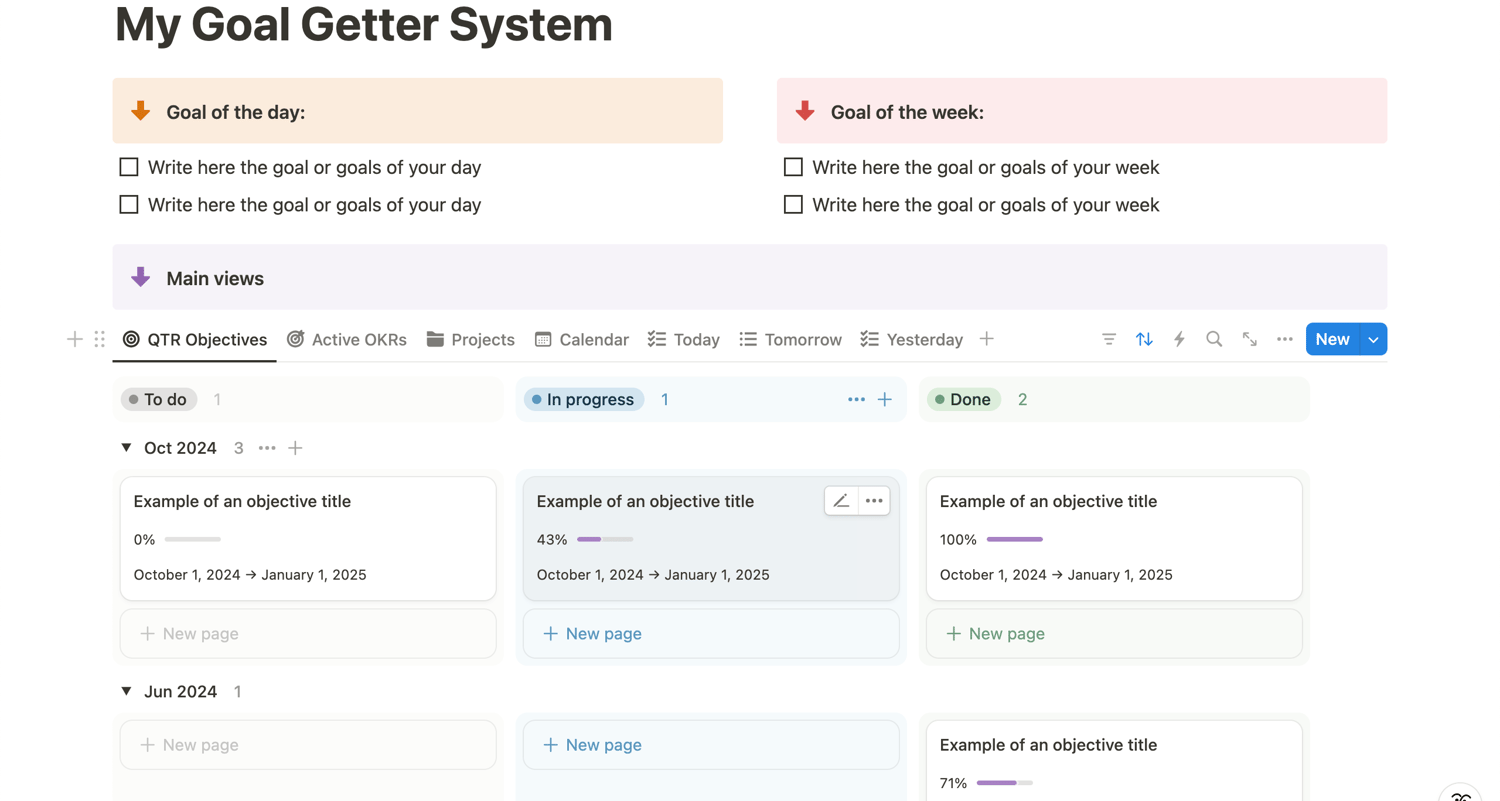
Task: Open the database three-dots menu near New
Action: [x=1285, y=339]
